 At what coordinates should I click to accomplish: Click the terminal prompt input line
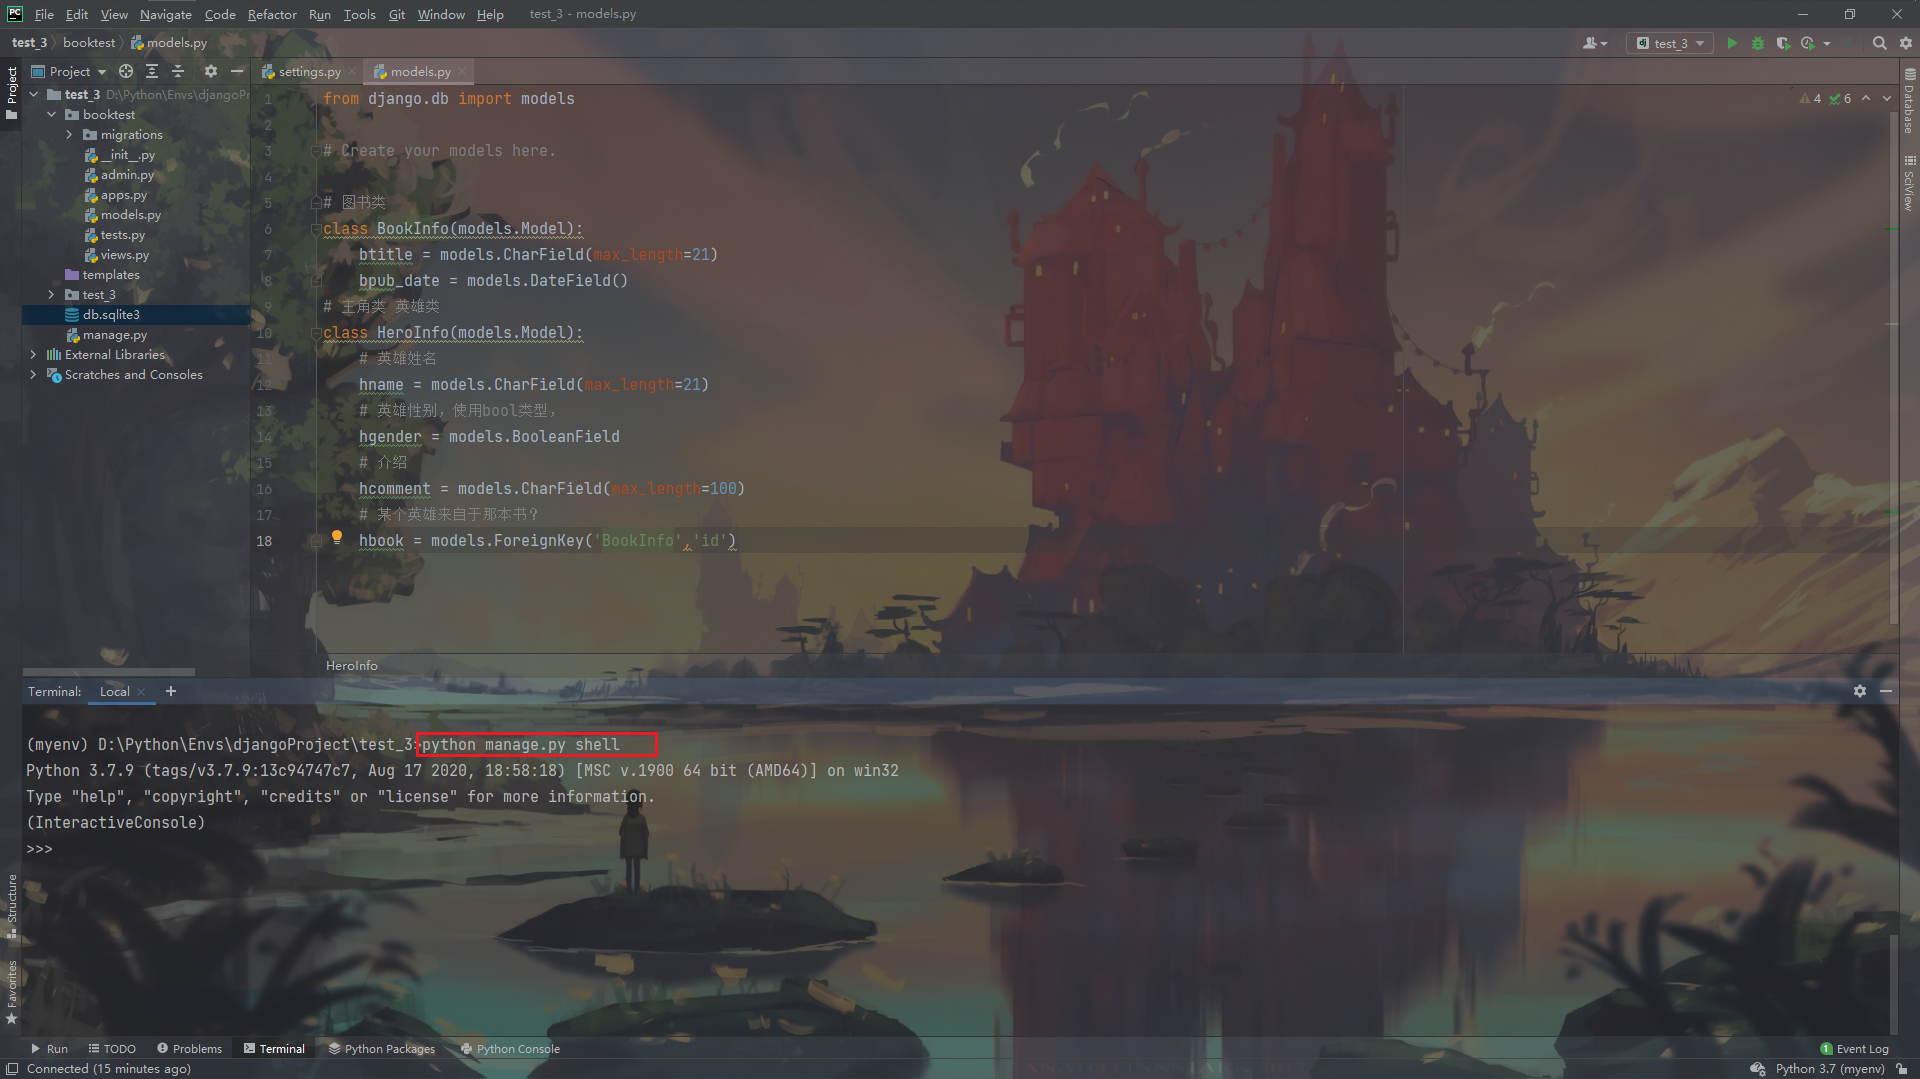[x=39, y=848]
